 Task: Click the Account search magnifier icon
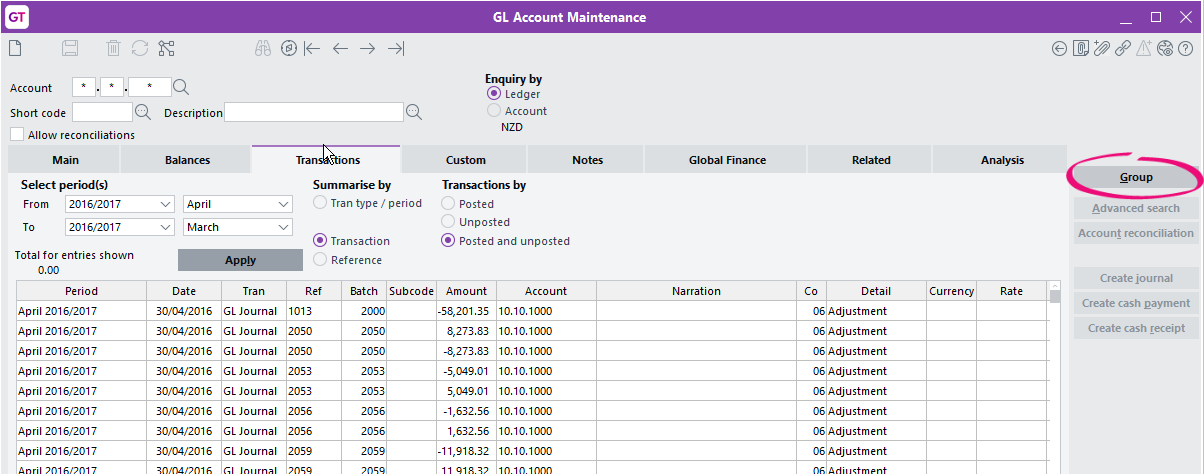coord(181,88)
